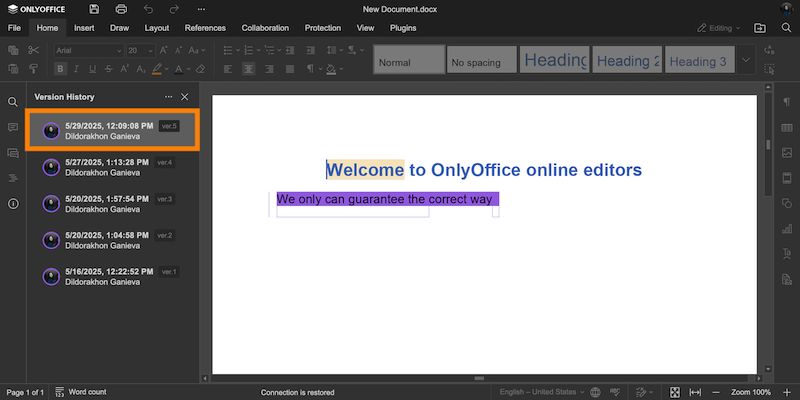The width and height of the screenshot is (800, 400).
Task: Click the highlight color swatch button
Action: [157, 69]
